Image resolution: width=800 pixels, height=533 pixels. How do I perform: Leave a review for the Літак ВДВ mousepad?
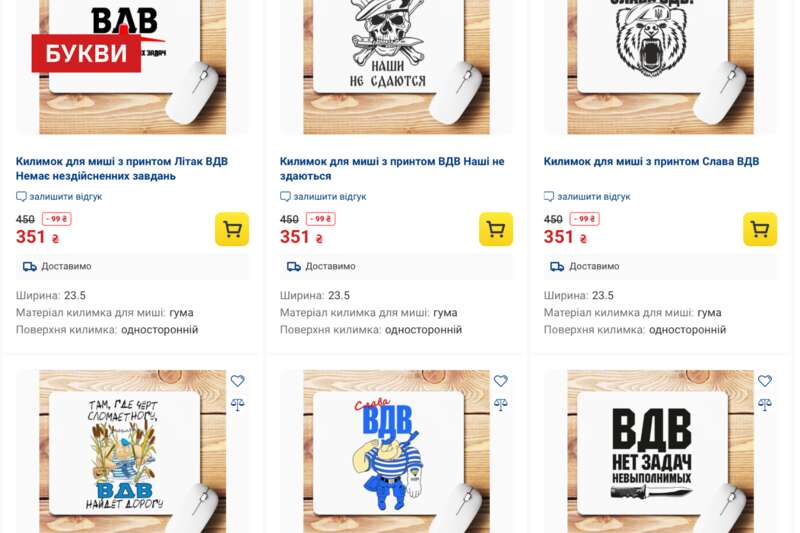[59, 197]
